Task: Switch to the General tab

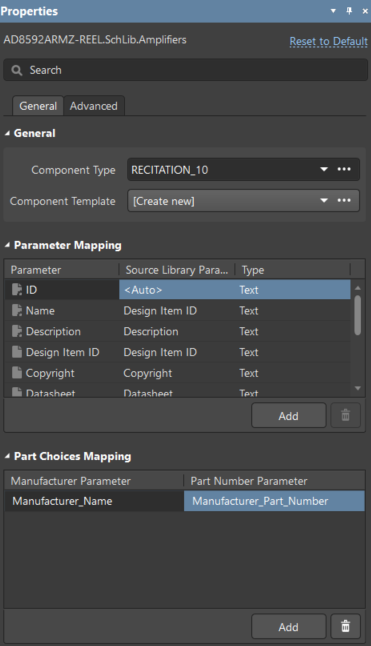Action: (38, 106)
